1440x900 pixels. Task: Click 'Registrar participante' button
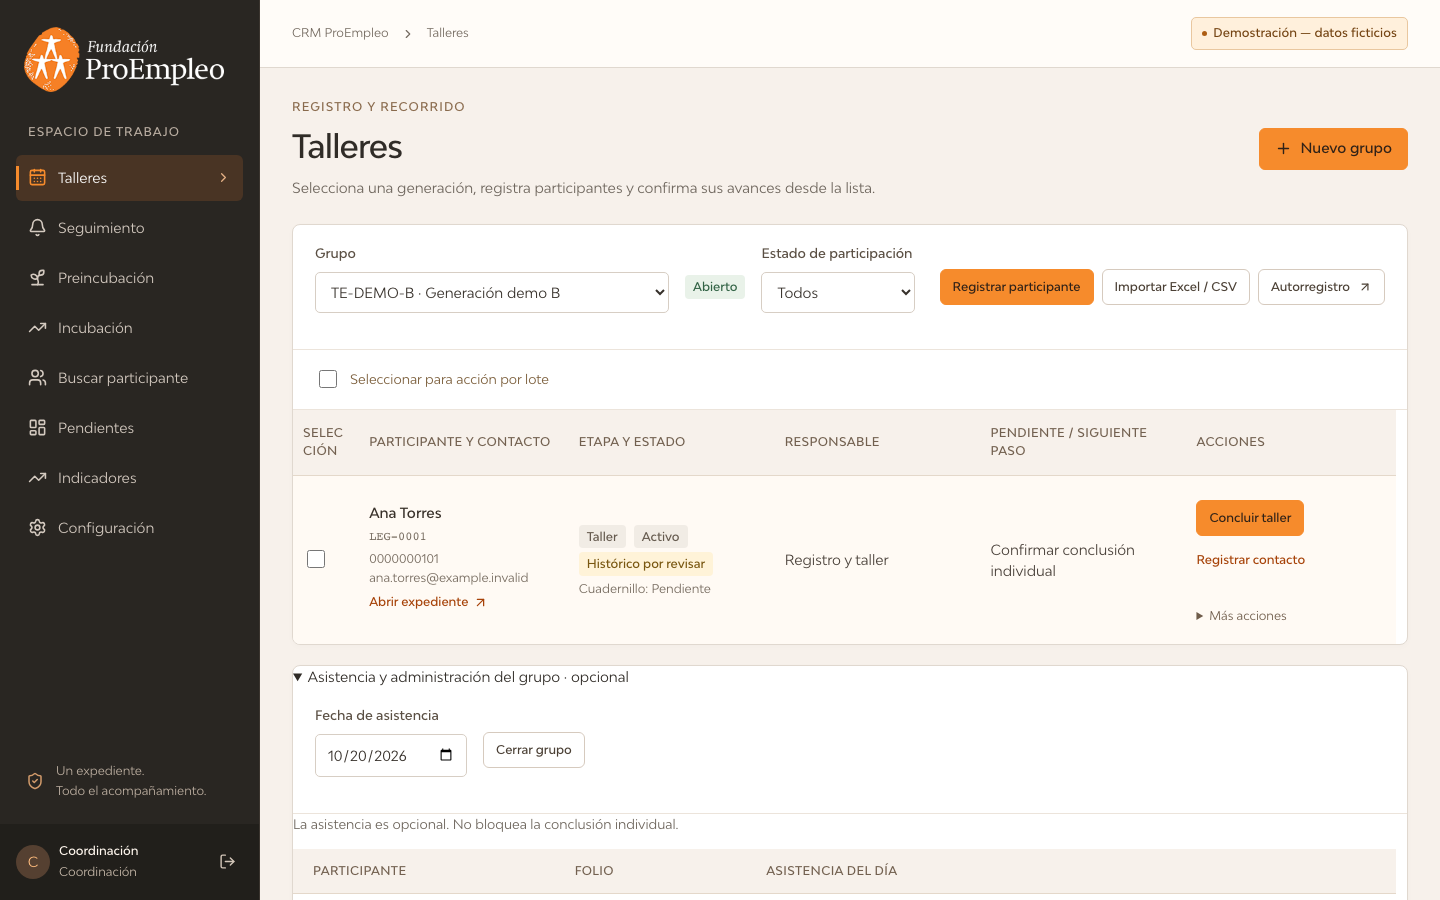1017,287
